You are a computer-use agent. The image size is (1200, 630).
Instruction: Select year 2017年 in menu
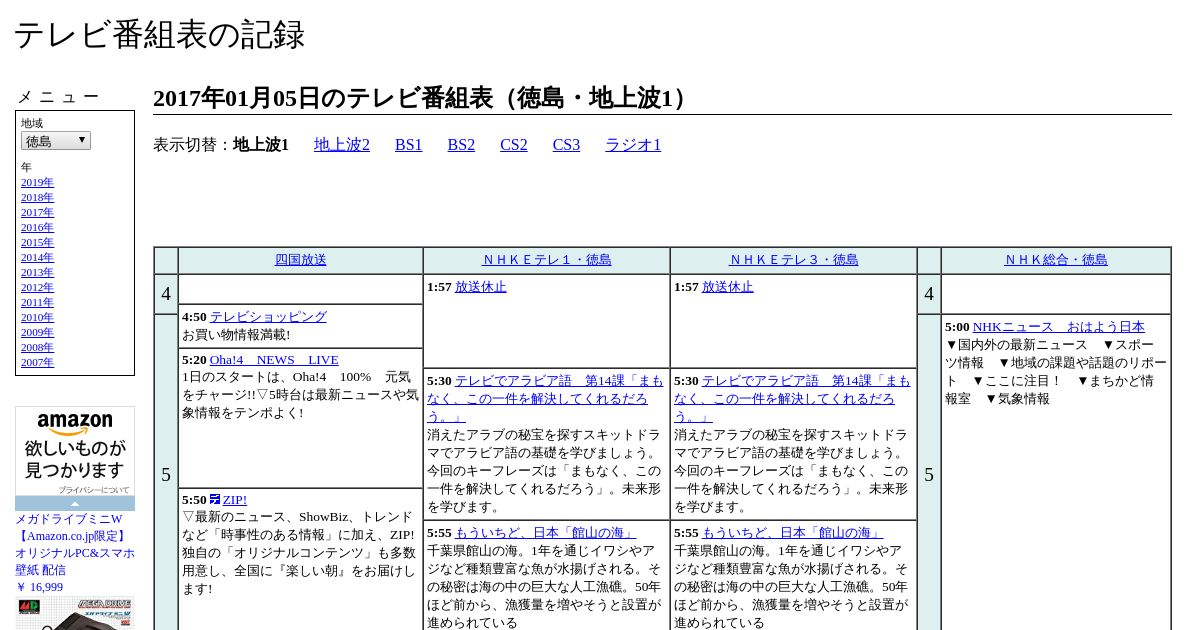click(37, 212)
